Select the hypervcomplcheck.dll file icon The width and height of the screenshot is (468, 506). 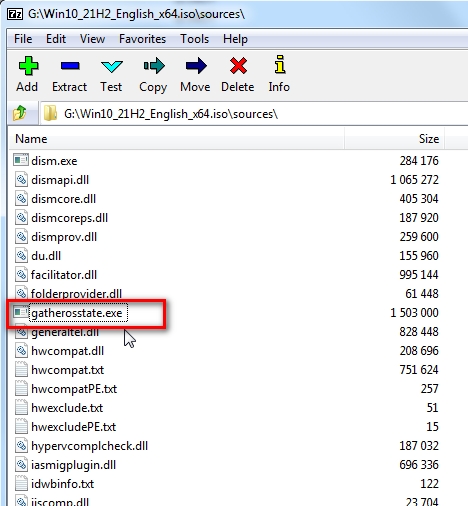[21, 445]
